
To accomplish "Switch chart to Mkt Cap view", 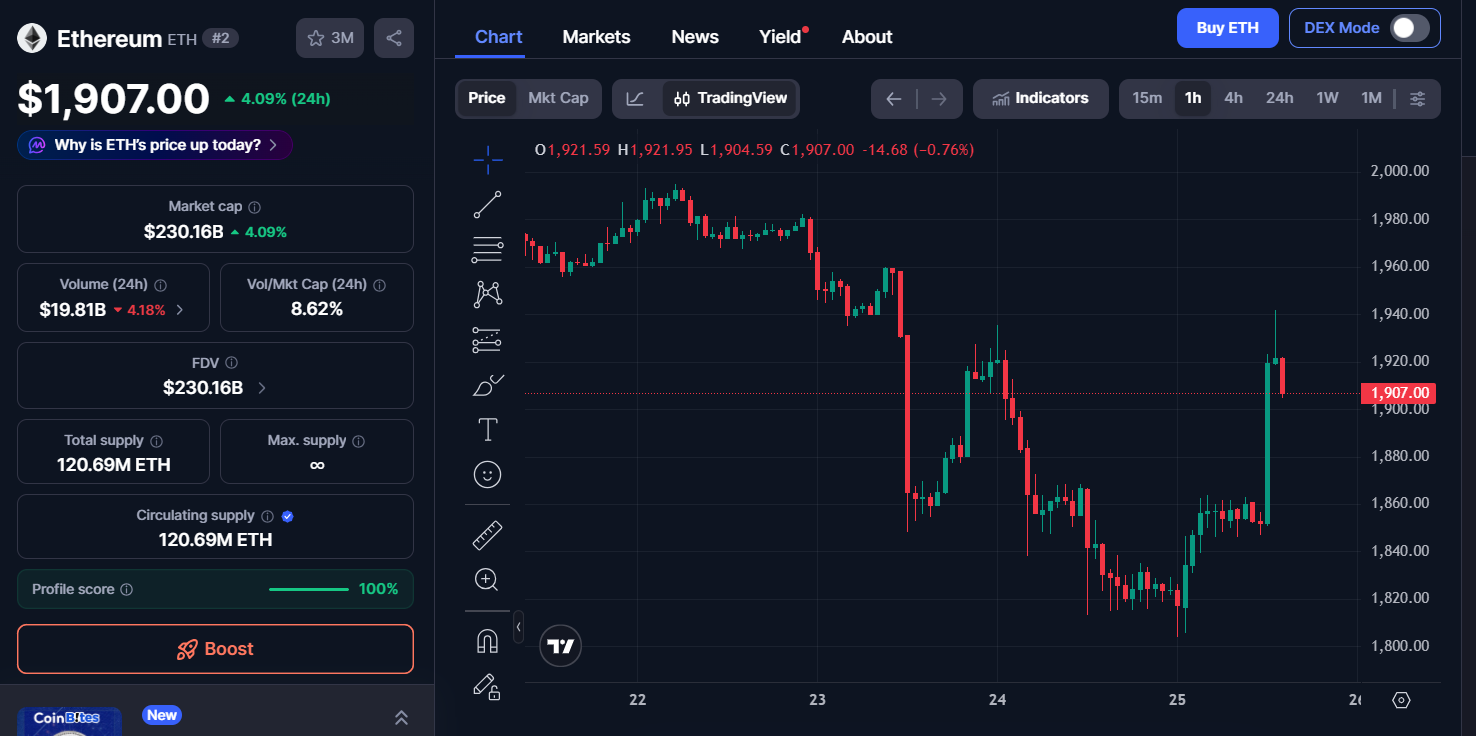I will (x=558, y=98).
